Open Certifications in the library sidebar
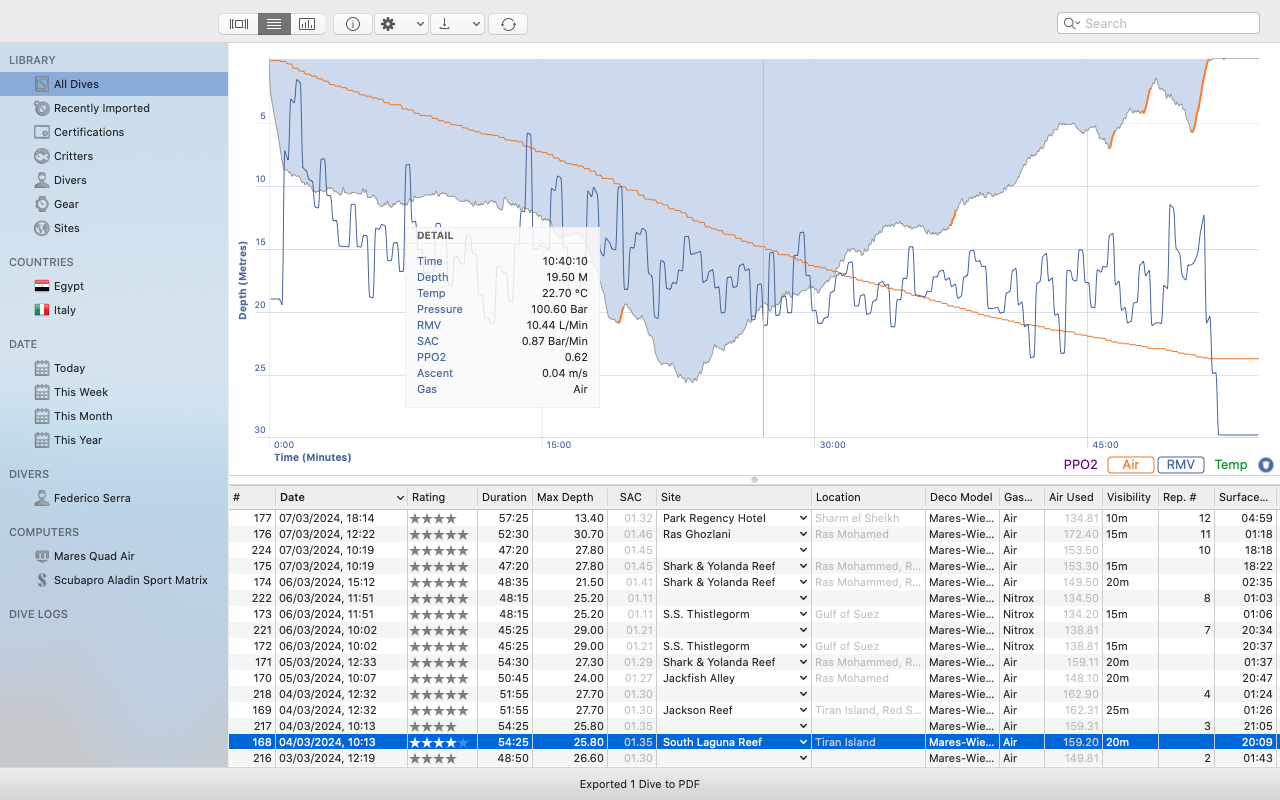 point(89,132)
